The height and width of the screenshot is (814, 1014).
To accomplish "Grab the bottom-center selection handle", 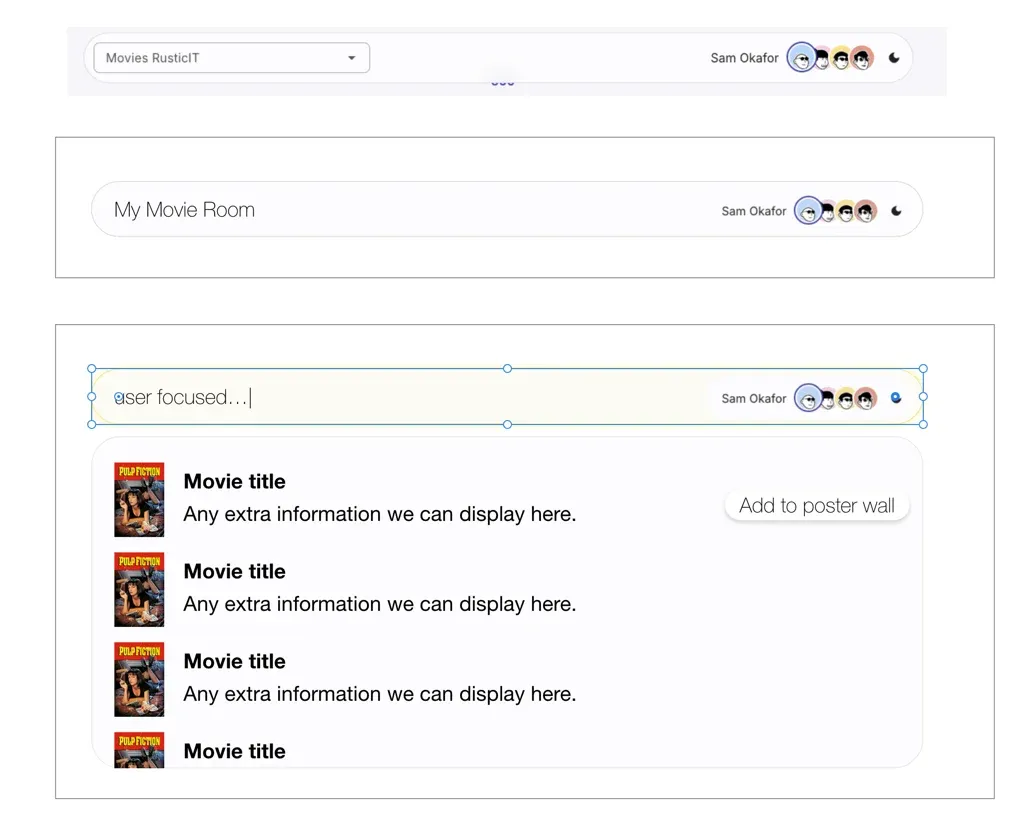I will [x=508, y=424].
